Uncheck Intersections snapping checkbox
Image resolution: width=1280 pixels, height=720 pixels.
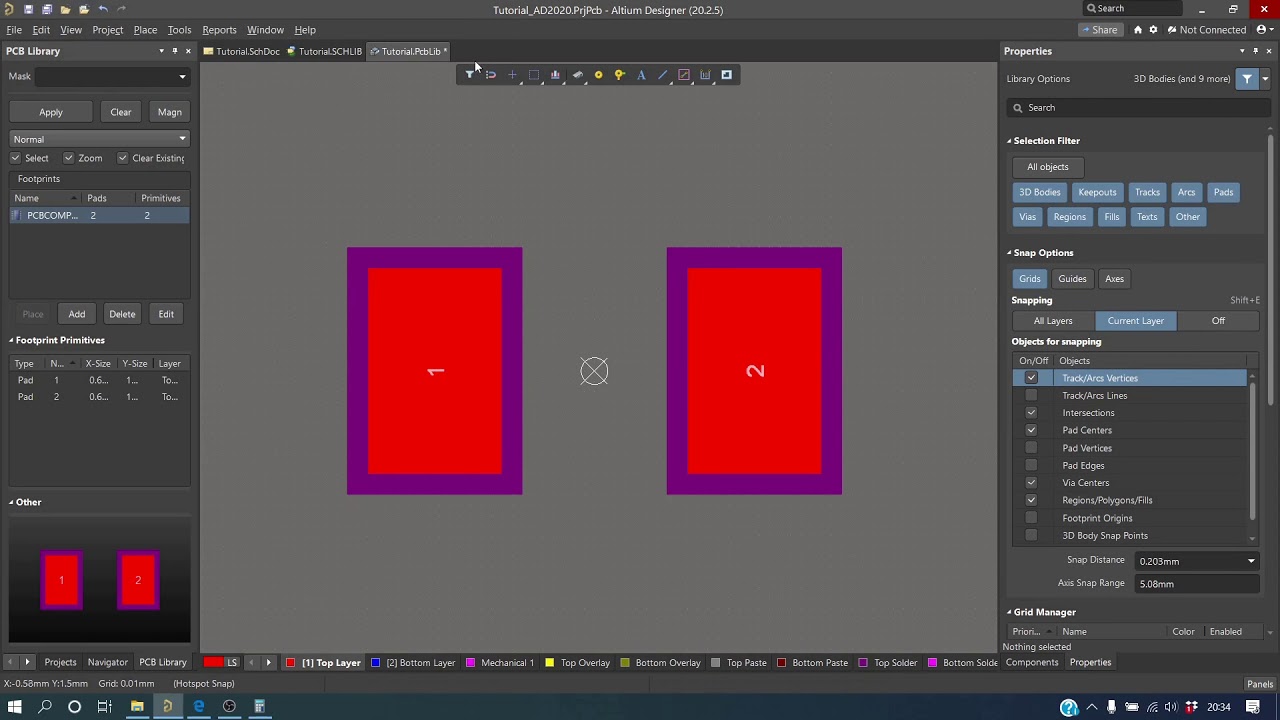click(x=1031, y=413)
